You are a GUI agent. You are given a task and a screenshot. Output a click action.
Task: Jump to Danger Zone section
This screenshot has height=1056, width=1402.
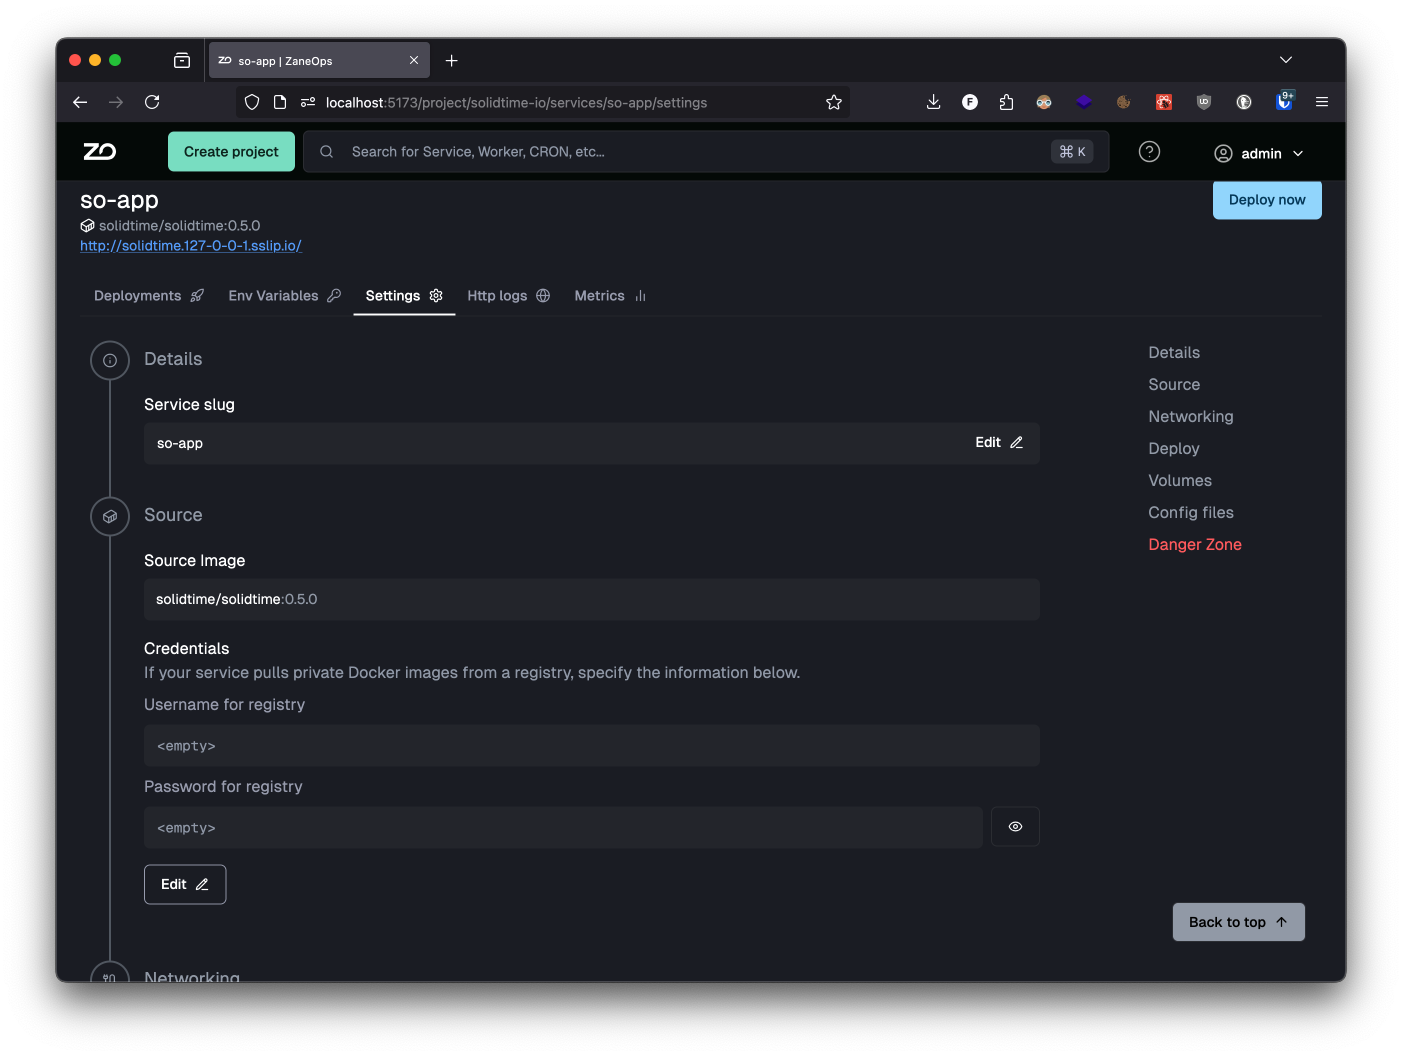point(1195,545)
